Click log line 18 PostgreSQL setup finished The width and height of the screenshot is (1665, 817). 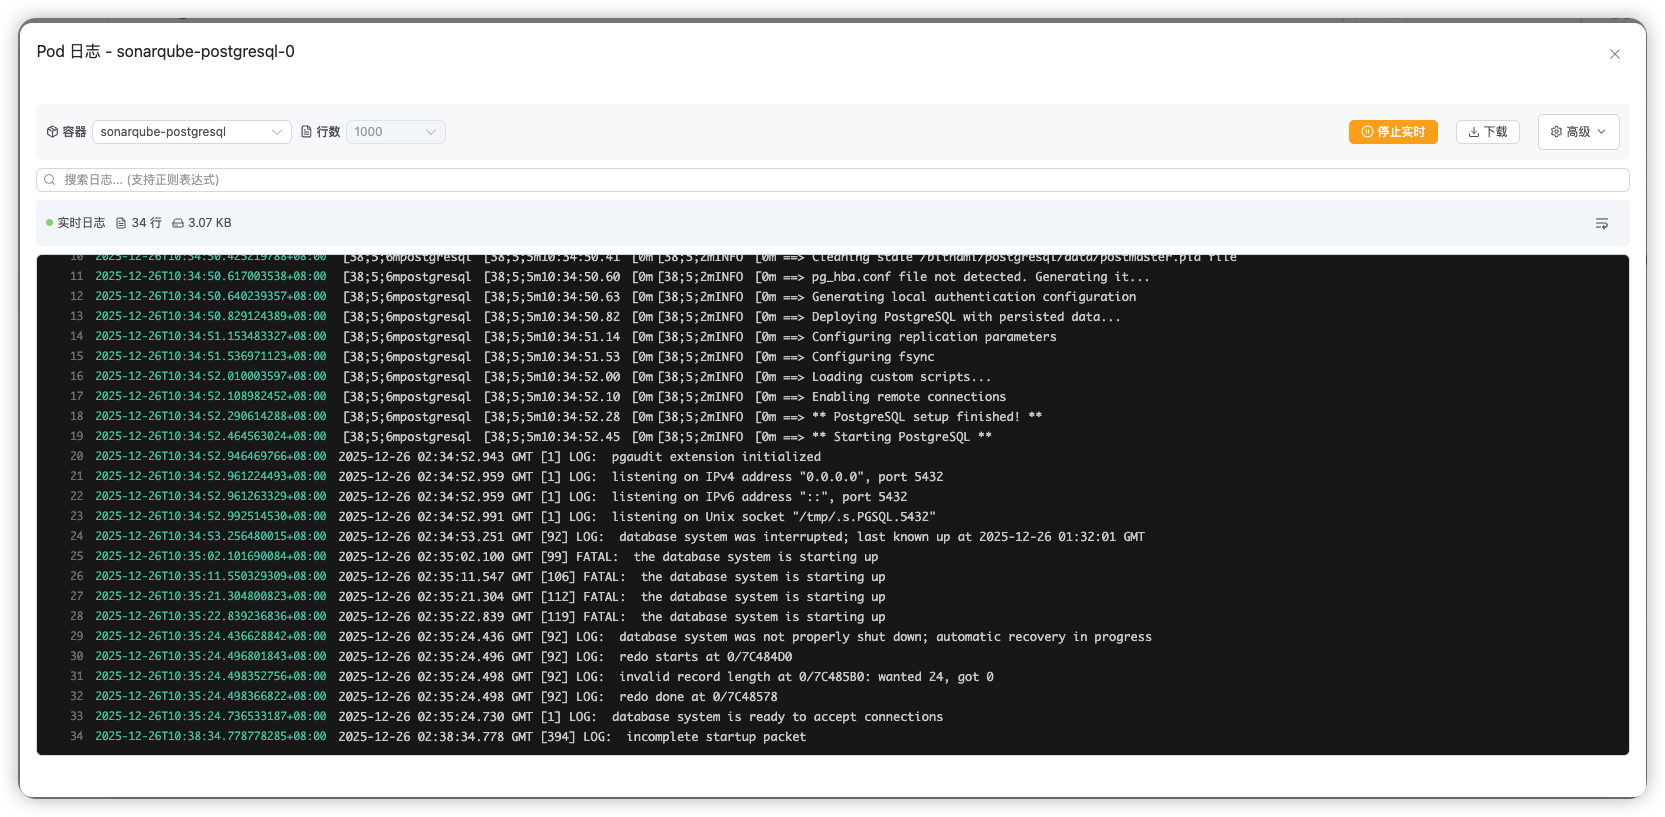point(926,417)
